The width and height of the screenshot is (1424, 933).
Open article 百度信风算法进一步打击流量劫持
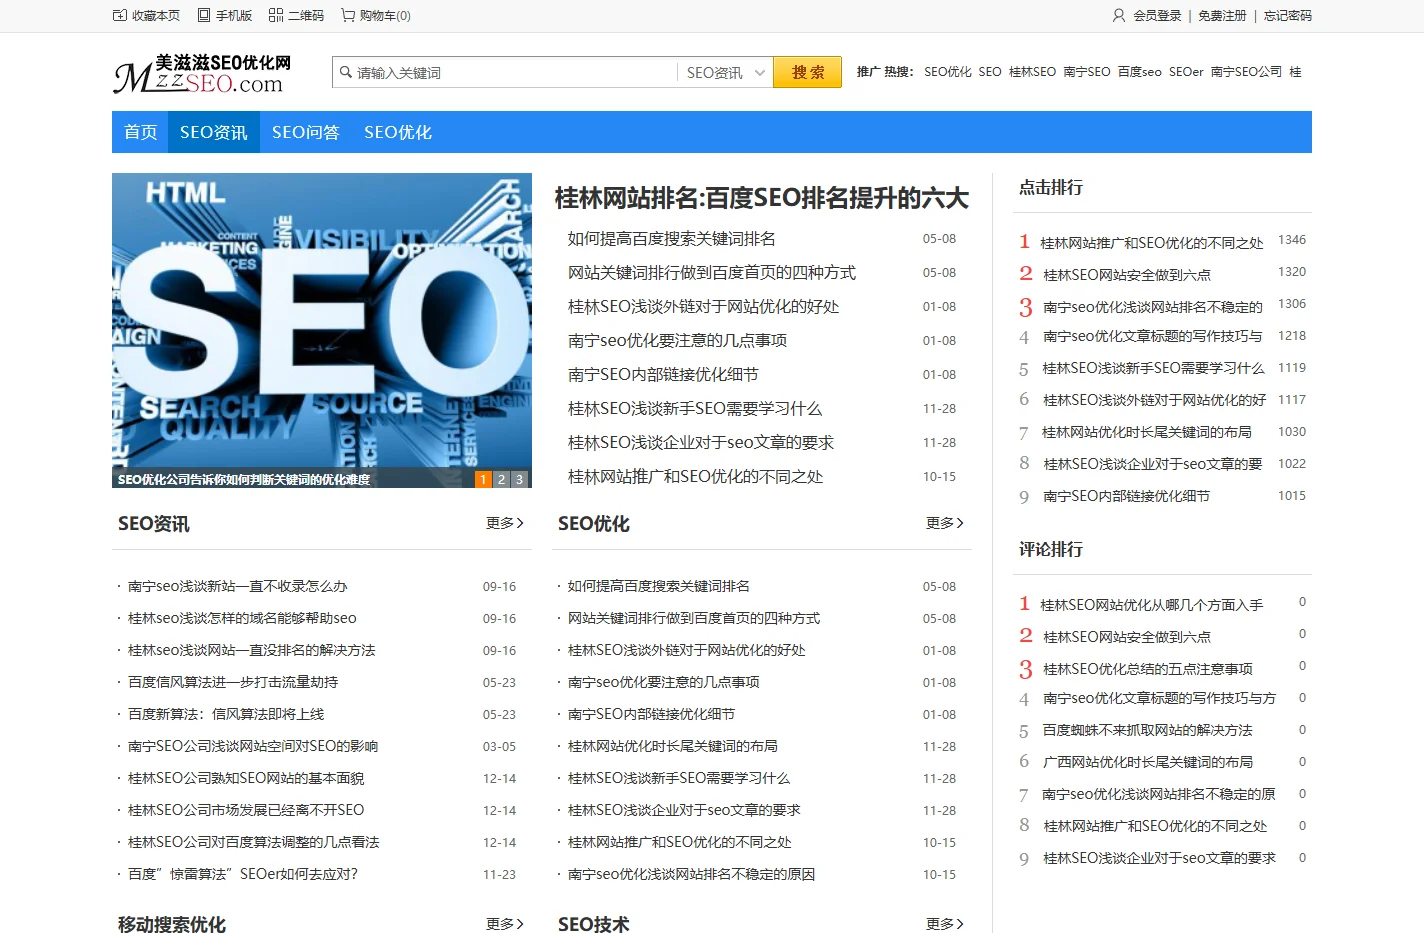[x=233, y=683]
